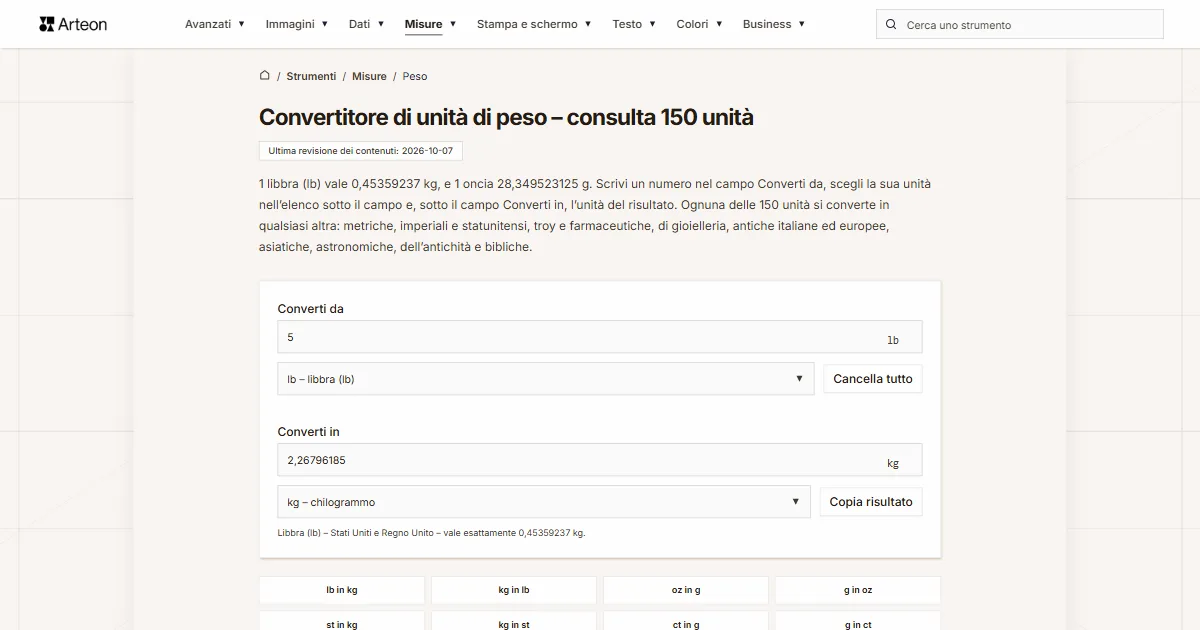This screenshot has width=1200, height=630.
Task: Select the kg in lb shortcut
Action: [514, 590]
